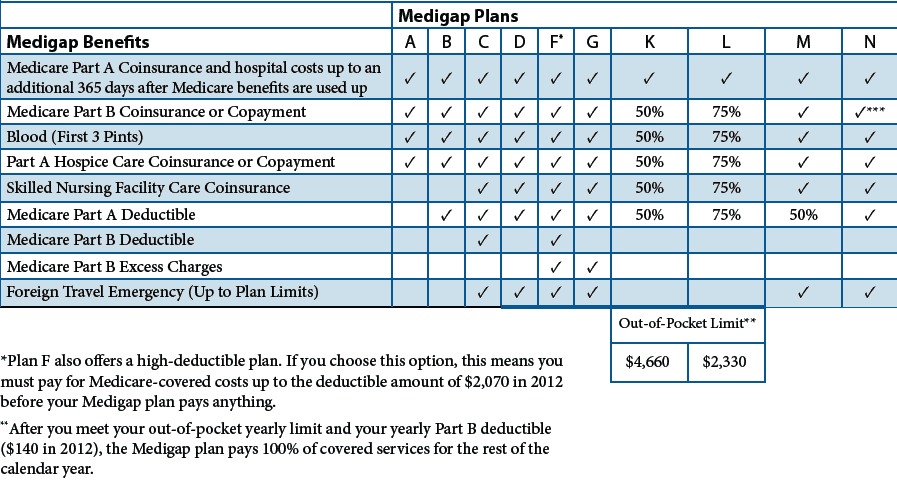
Task: Click the Part A Deductible checkmark under Plan B
Action: click(446, 215)
